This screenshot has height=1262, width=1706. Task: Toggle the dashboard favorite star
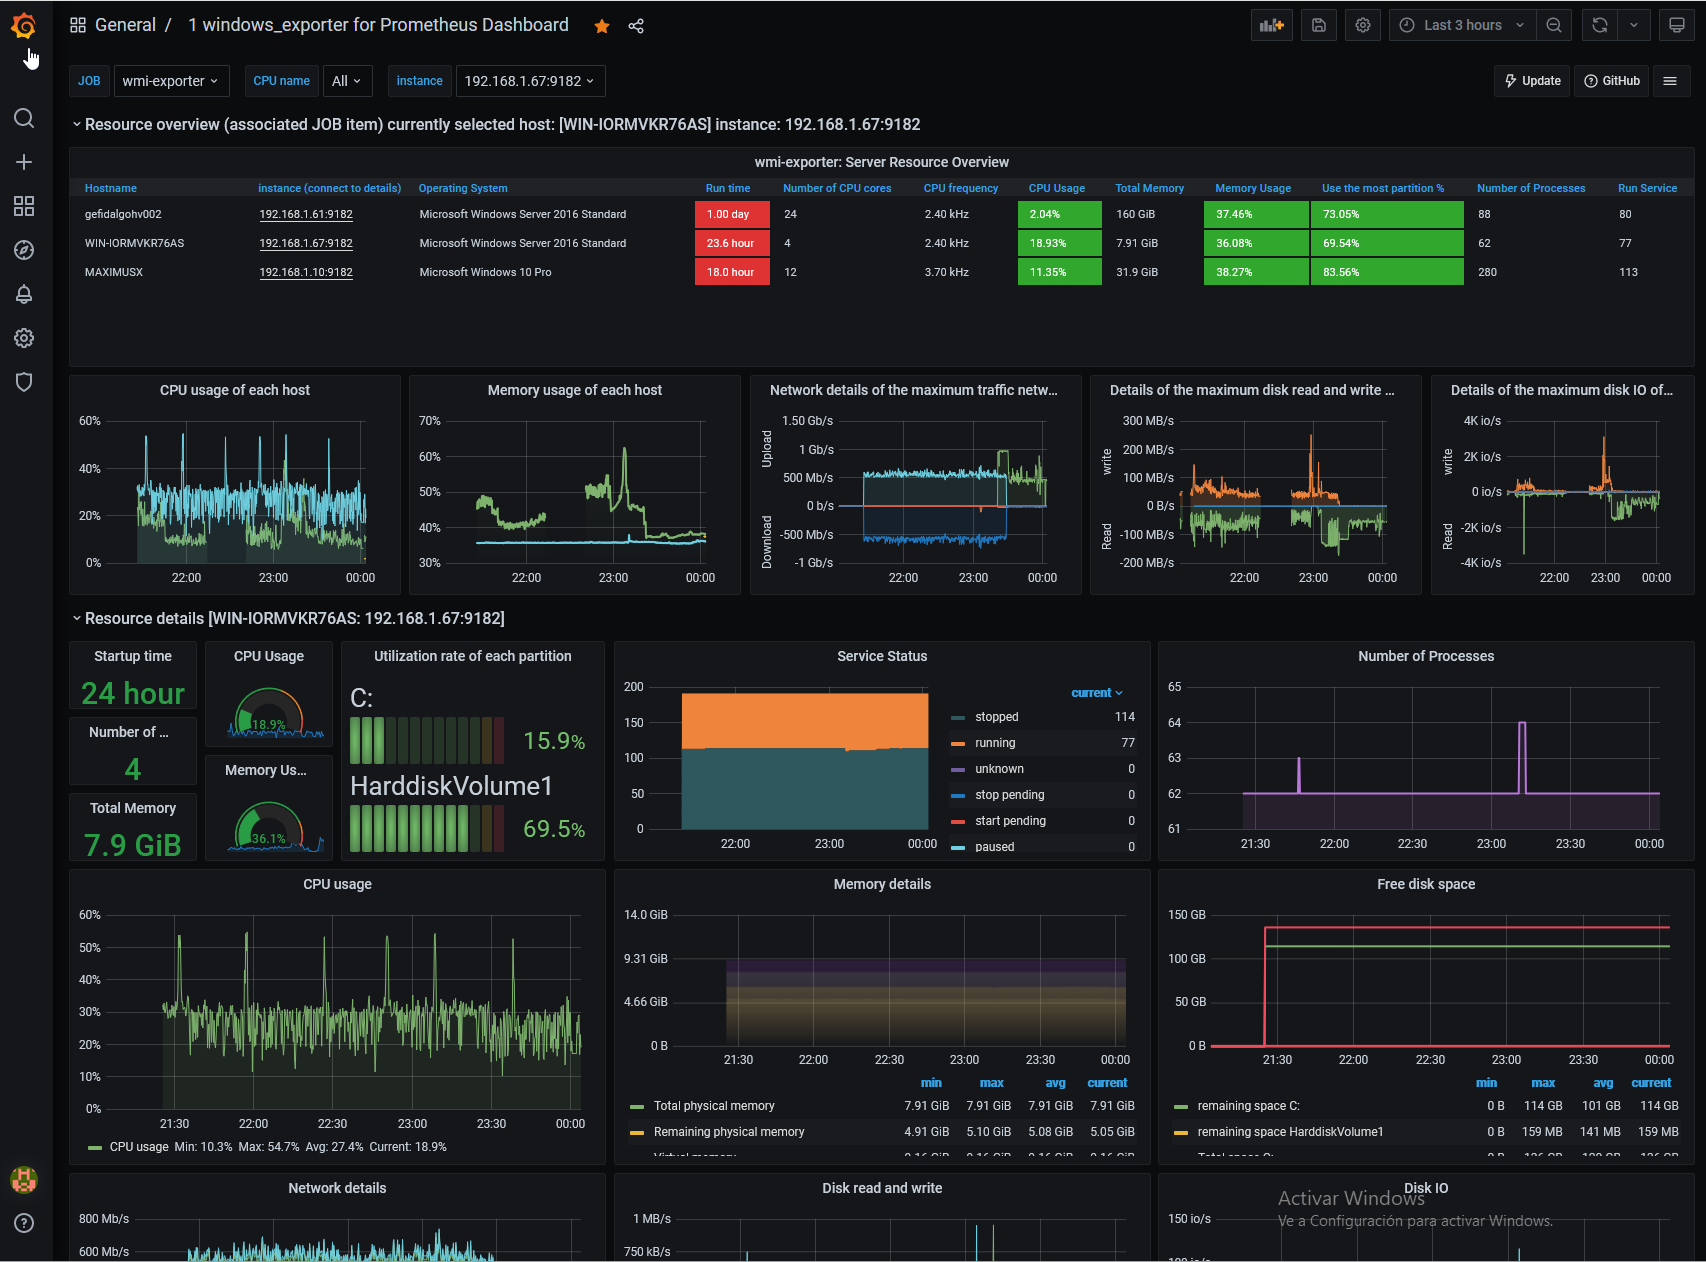point(602,26)
